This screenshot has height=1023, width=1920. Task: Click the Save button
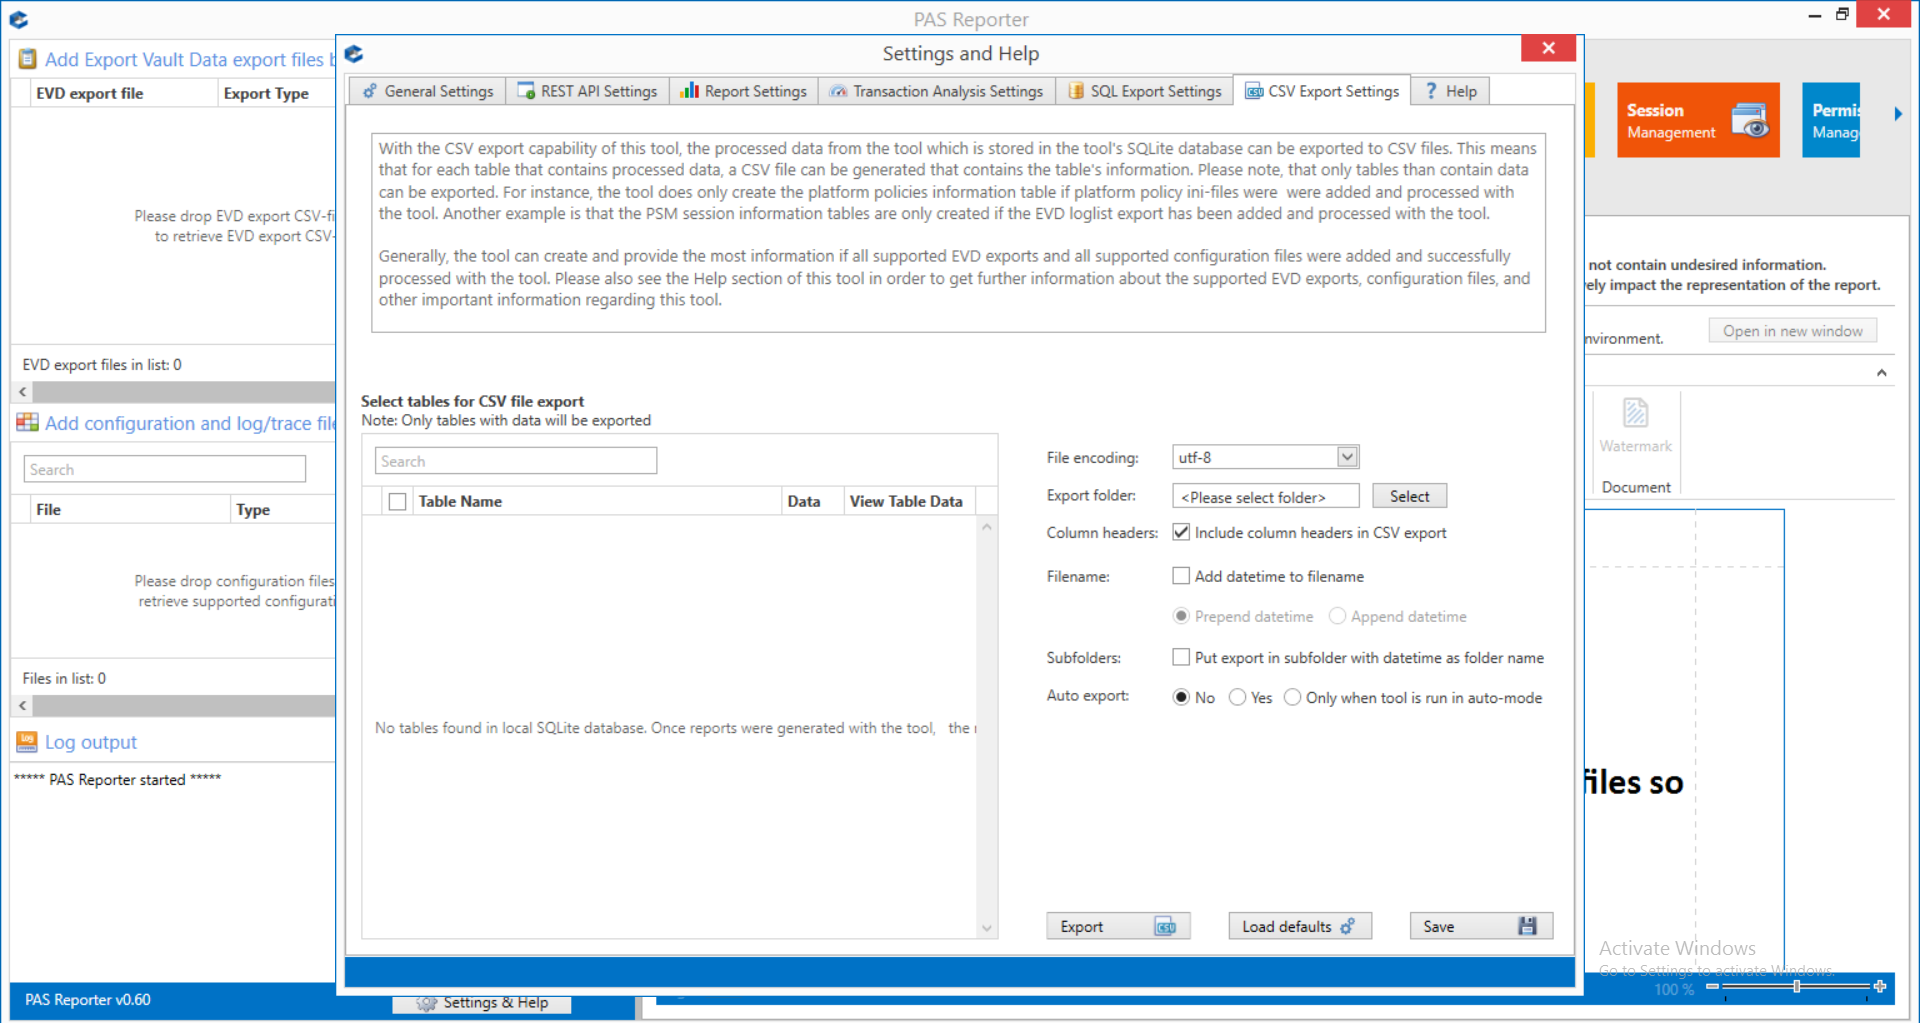(1480, 926)
